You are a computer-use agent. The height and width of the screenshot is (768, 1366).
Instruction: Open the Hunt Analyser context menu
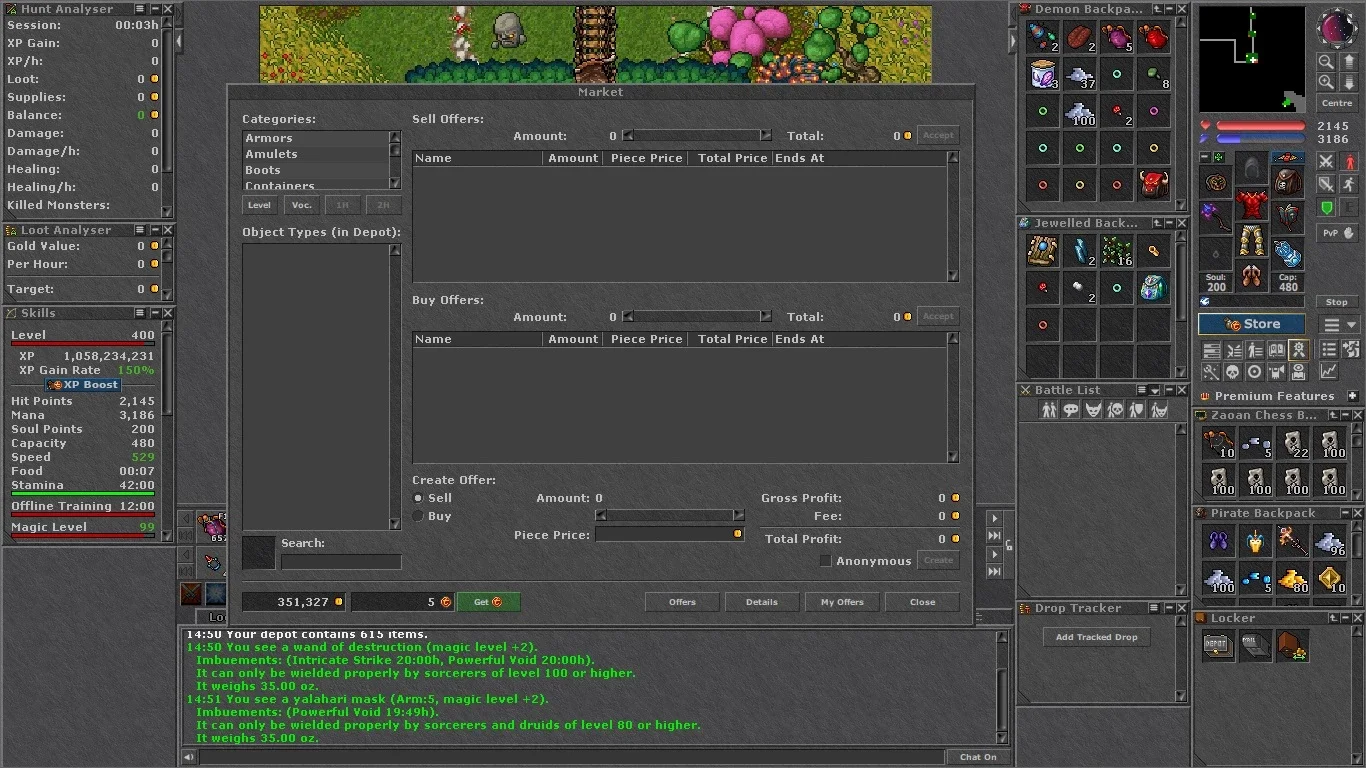pyautogui.click(x=140, y=9)
